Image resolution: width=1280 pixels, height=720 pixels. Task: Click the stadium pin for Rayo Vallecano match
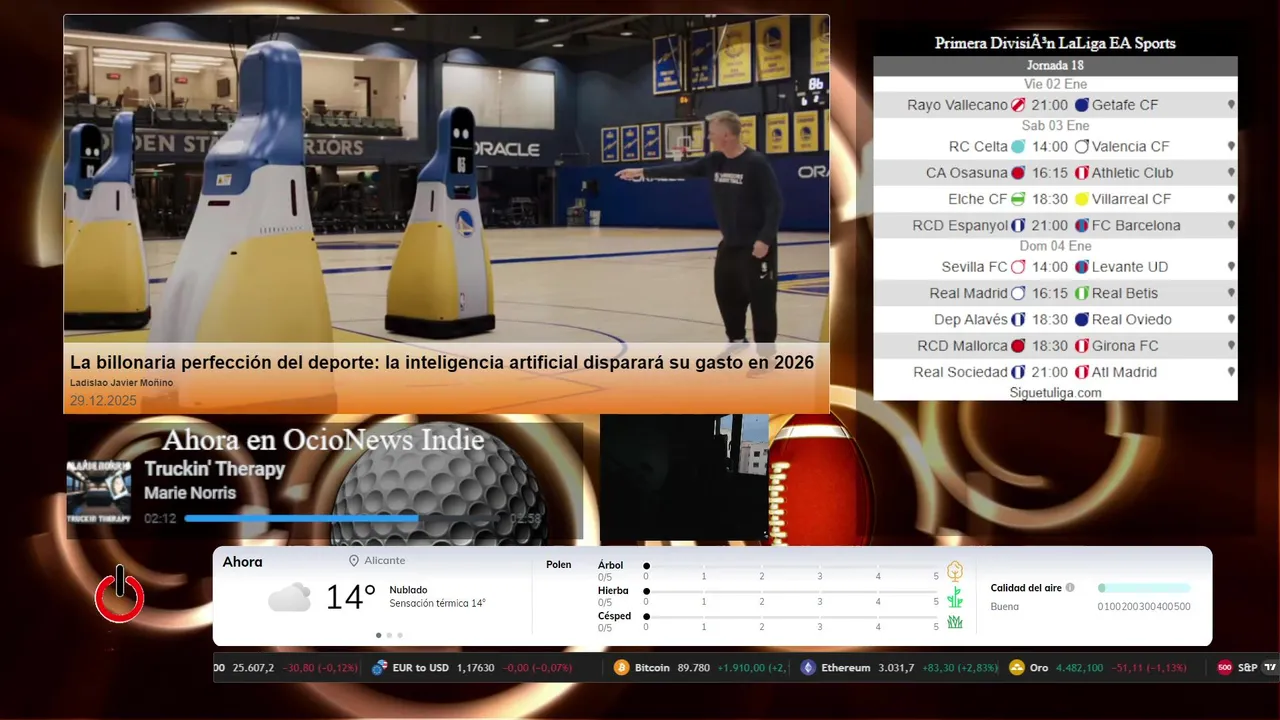1231,105
